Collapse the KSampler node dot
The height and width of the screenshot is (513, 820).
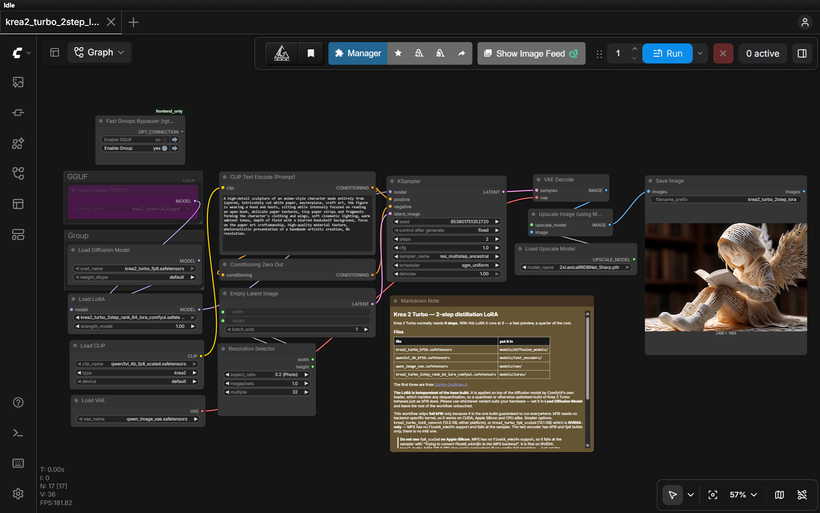pos(392,181)
